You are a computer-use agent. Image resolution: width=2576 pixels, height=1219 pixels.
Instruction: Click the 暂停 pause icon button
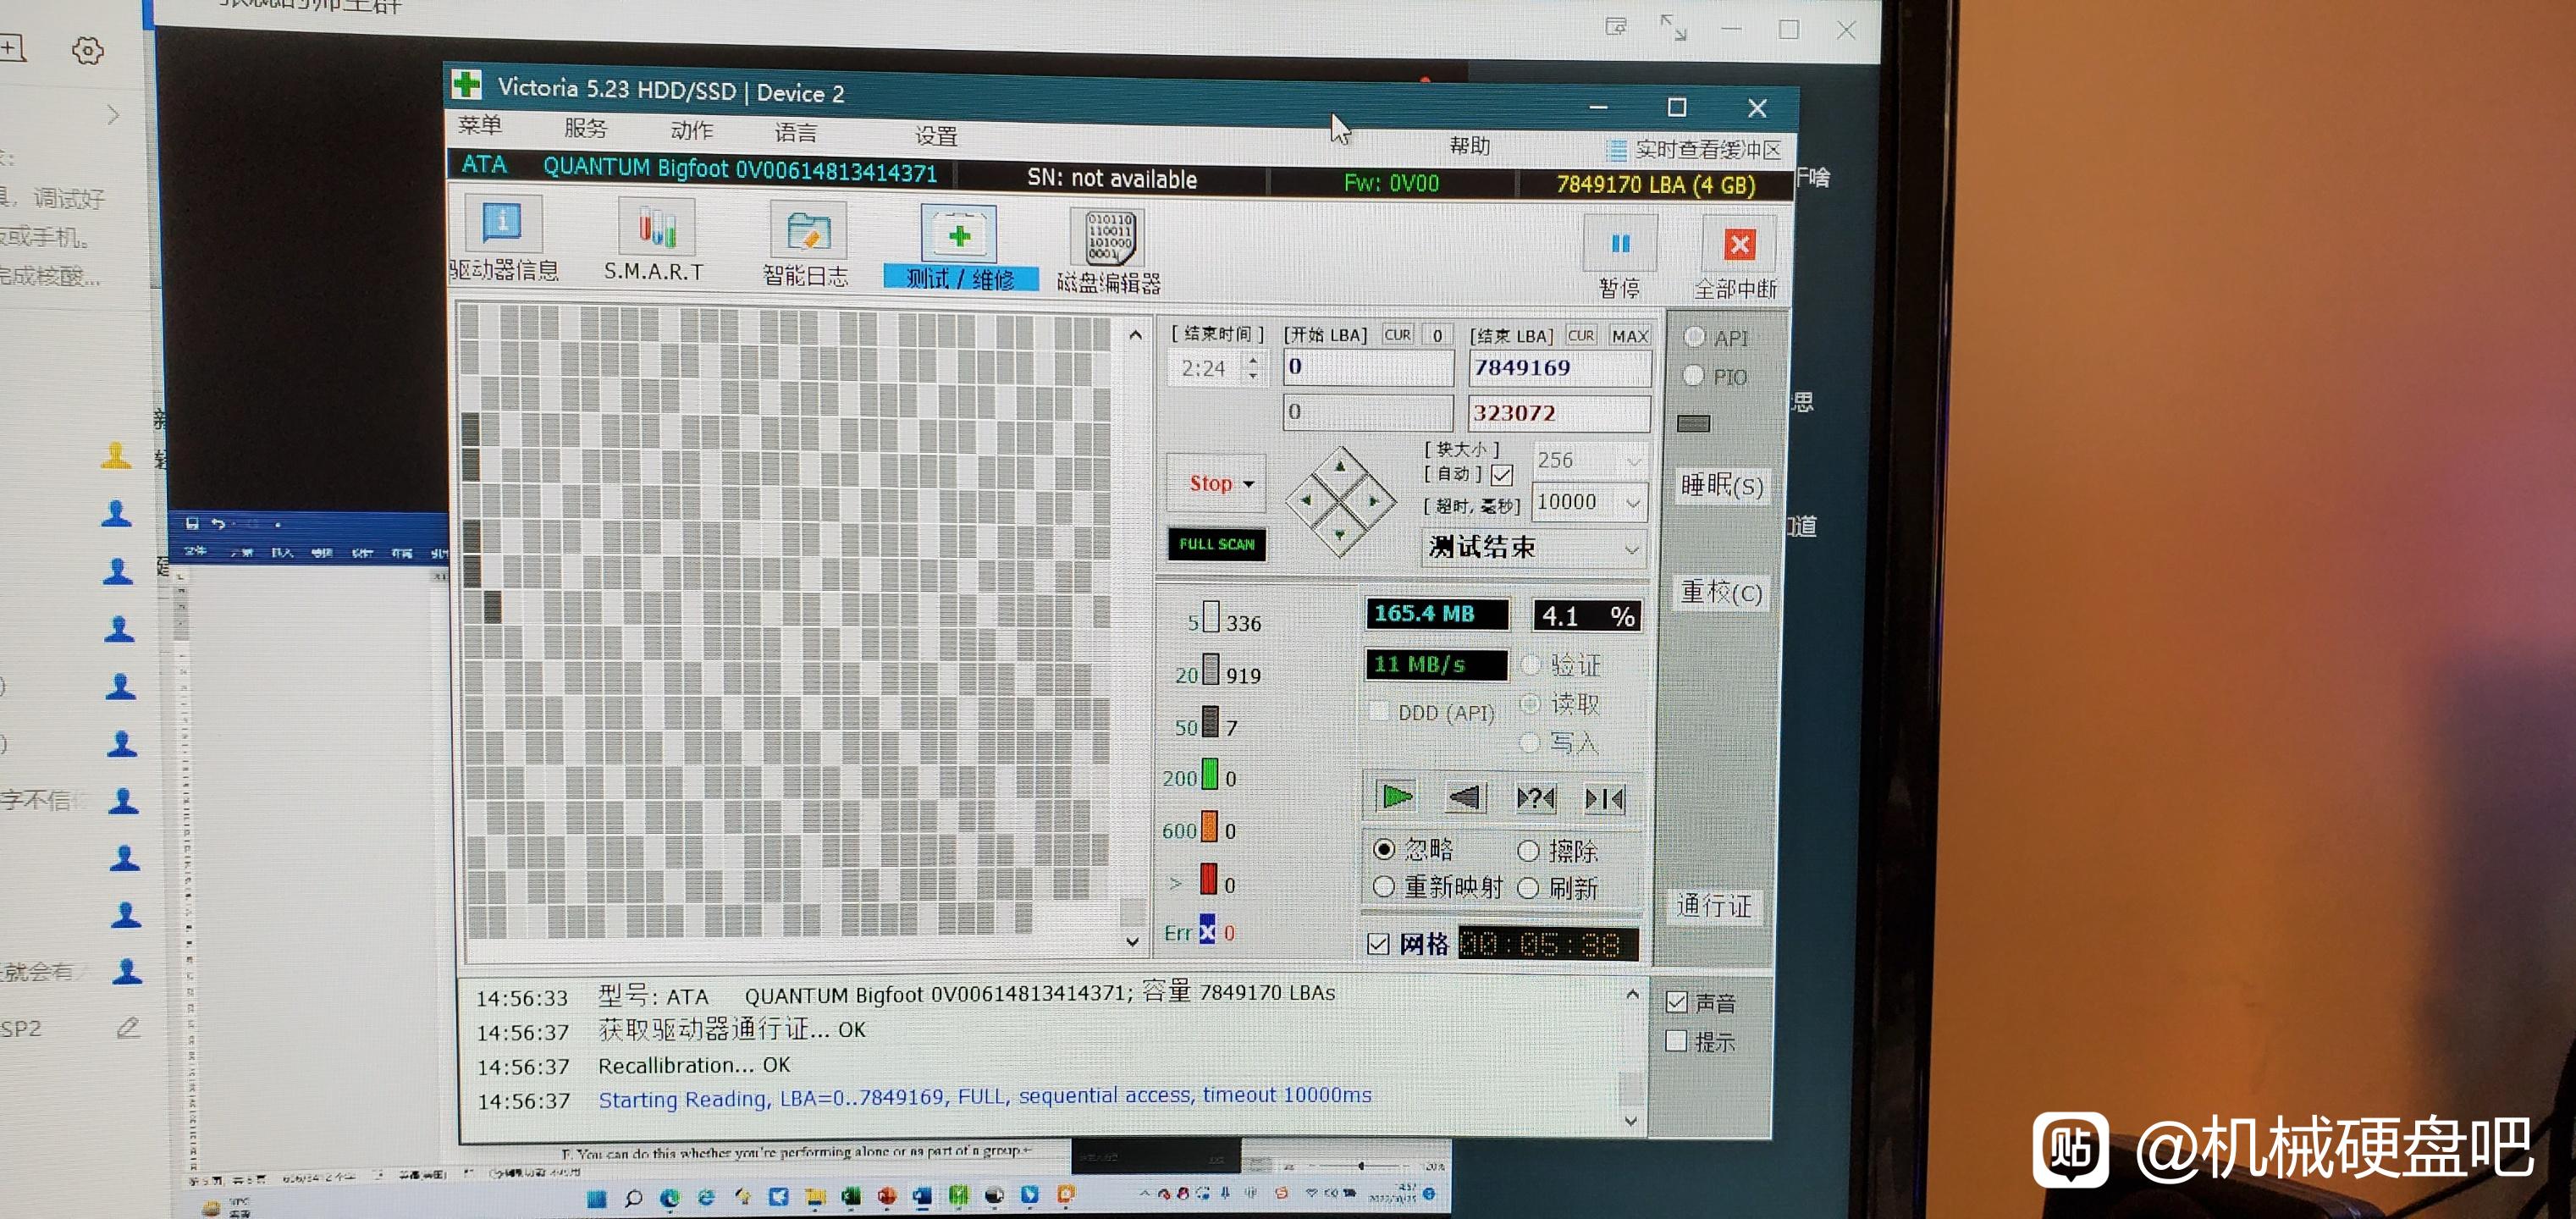click(x=1620, y=244)
